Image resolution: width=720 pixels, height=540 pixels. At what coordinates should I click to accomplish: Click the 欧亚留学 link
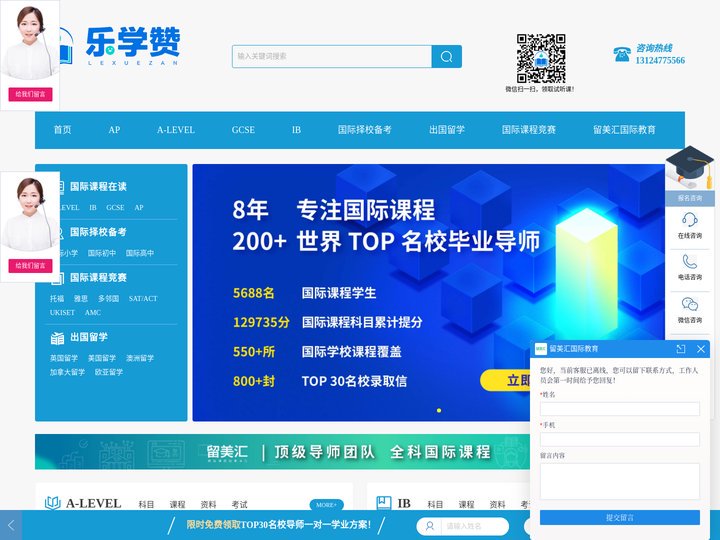point(109,372)
